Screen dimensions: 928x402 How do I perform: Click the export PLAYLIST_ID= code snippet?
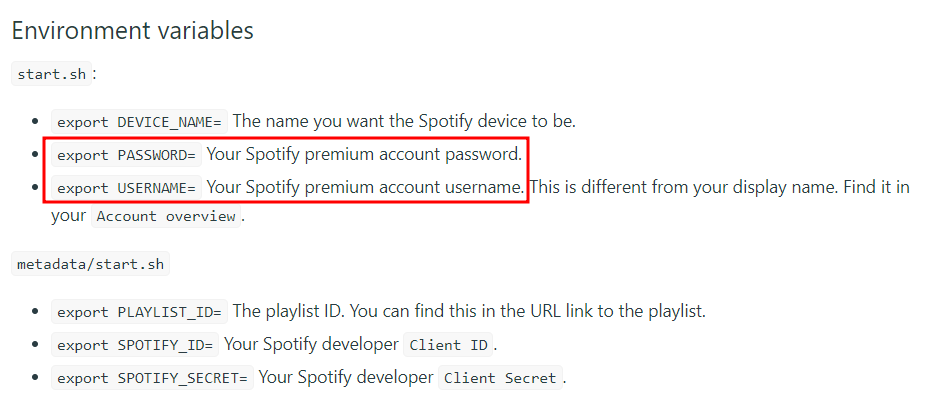[x=140, y=311]
